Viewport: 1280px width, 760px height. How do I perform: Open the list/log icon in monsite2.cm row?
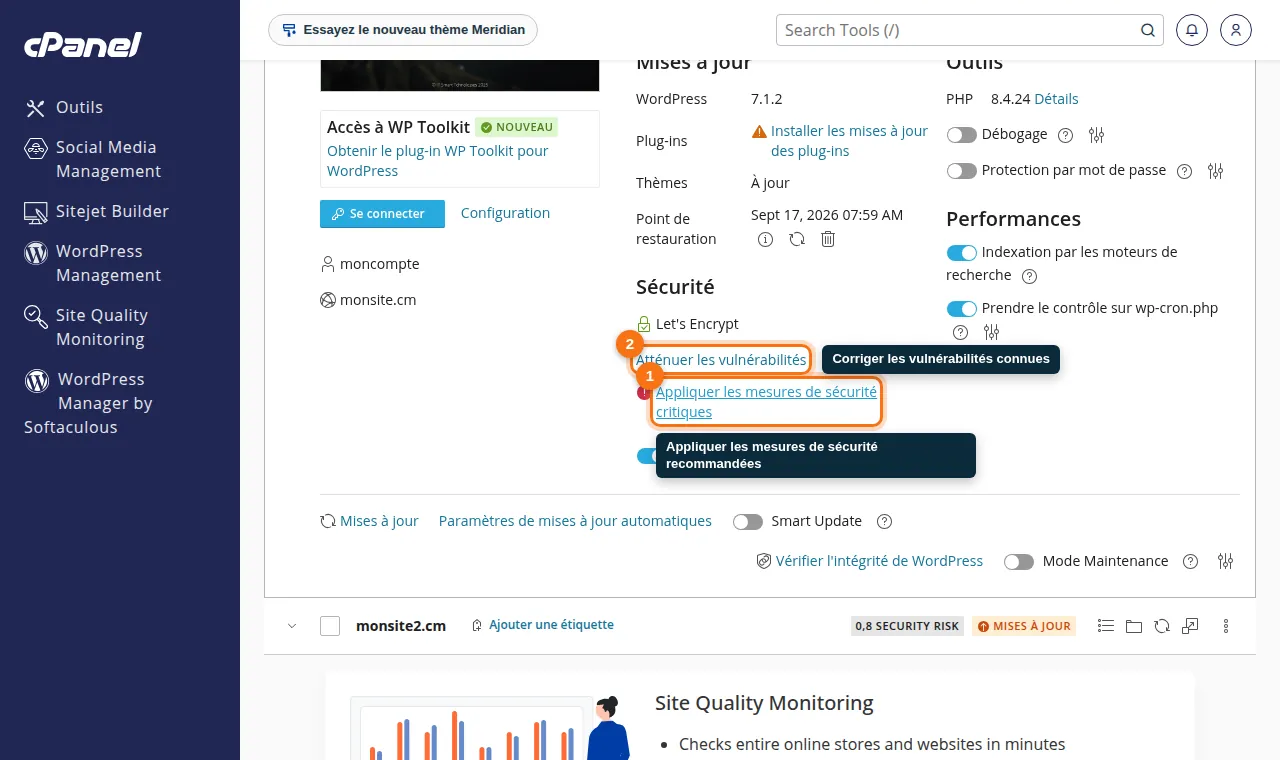1105,626
